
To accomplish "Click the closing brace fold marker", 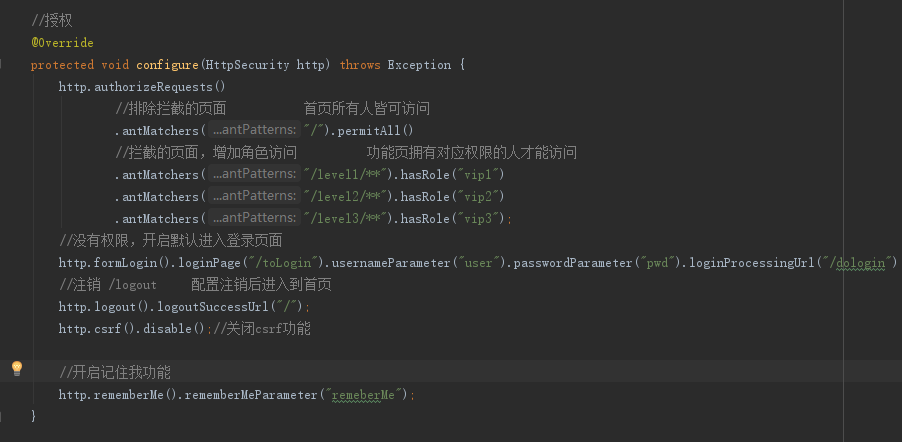I will [1, 416].
